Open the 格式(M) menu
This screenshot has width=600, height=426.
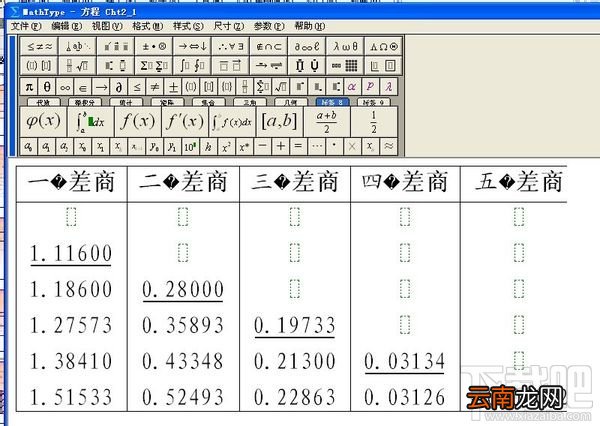[x=148, y=26]
